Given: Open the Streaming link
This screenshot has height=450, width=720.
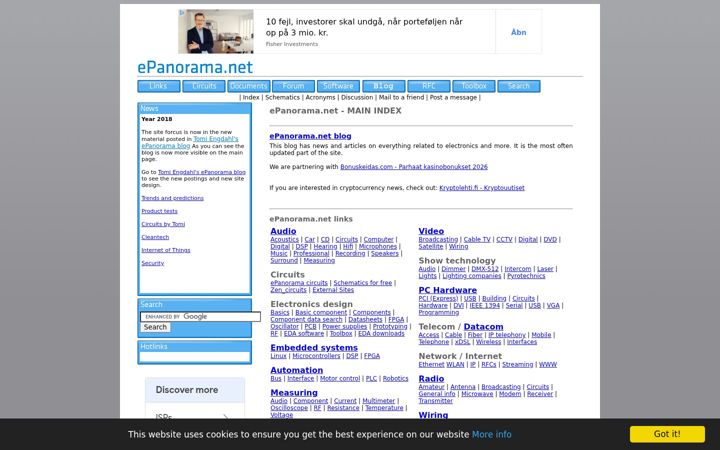Looking at the screenshot, I should coord(518,365).
